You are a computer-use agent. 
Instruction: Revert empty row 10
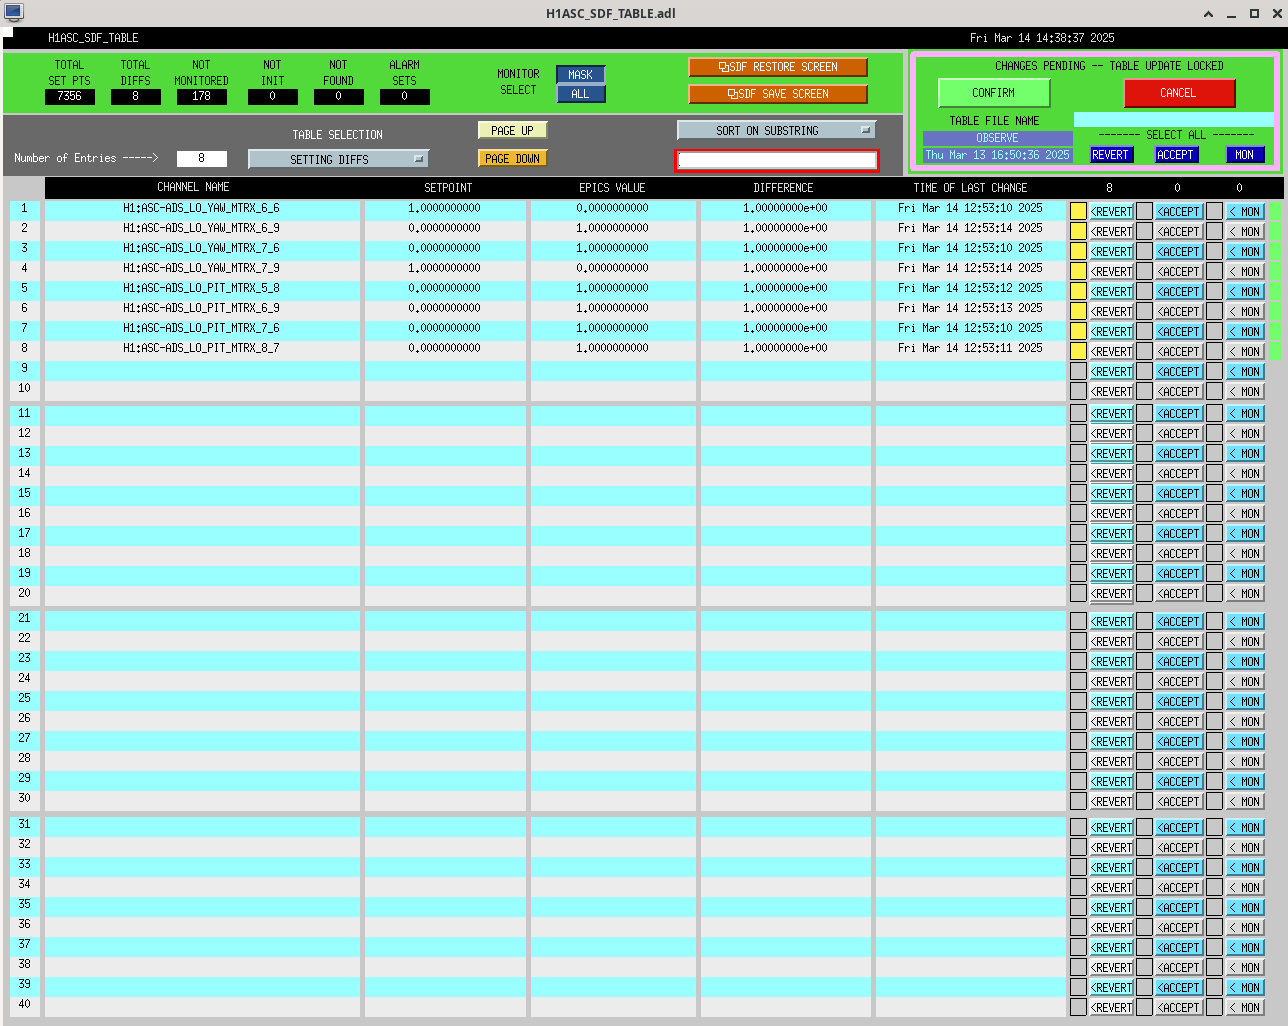pos(1112,392)
